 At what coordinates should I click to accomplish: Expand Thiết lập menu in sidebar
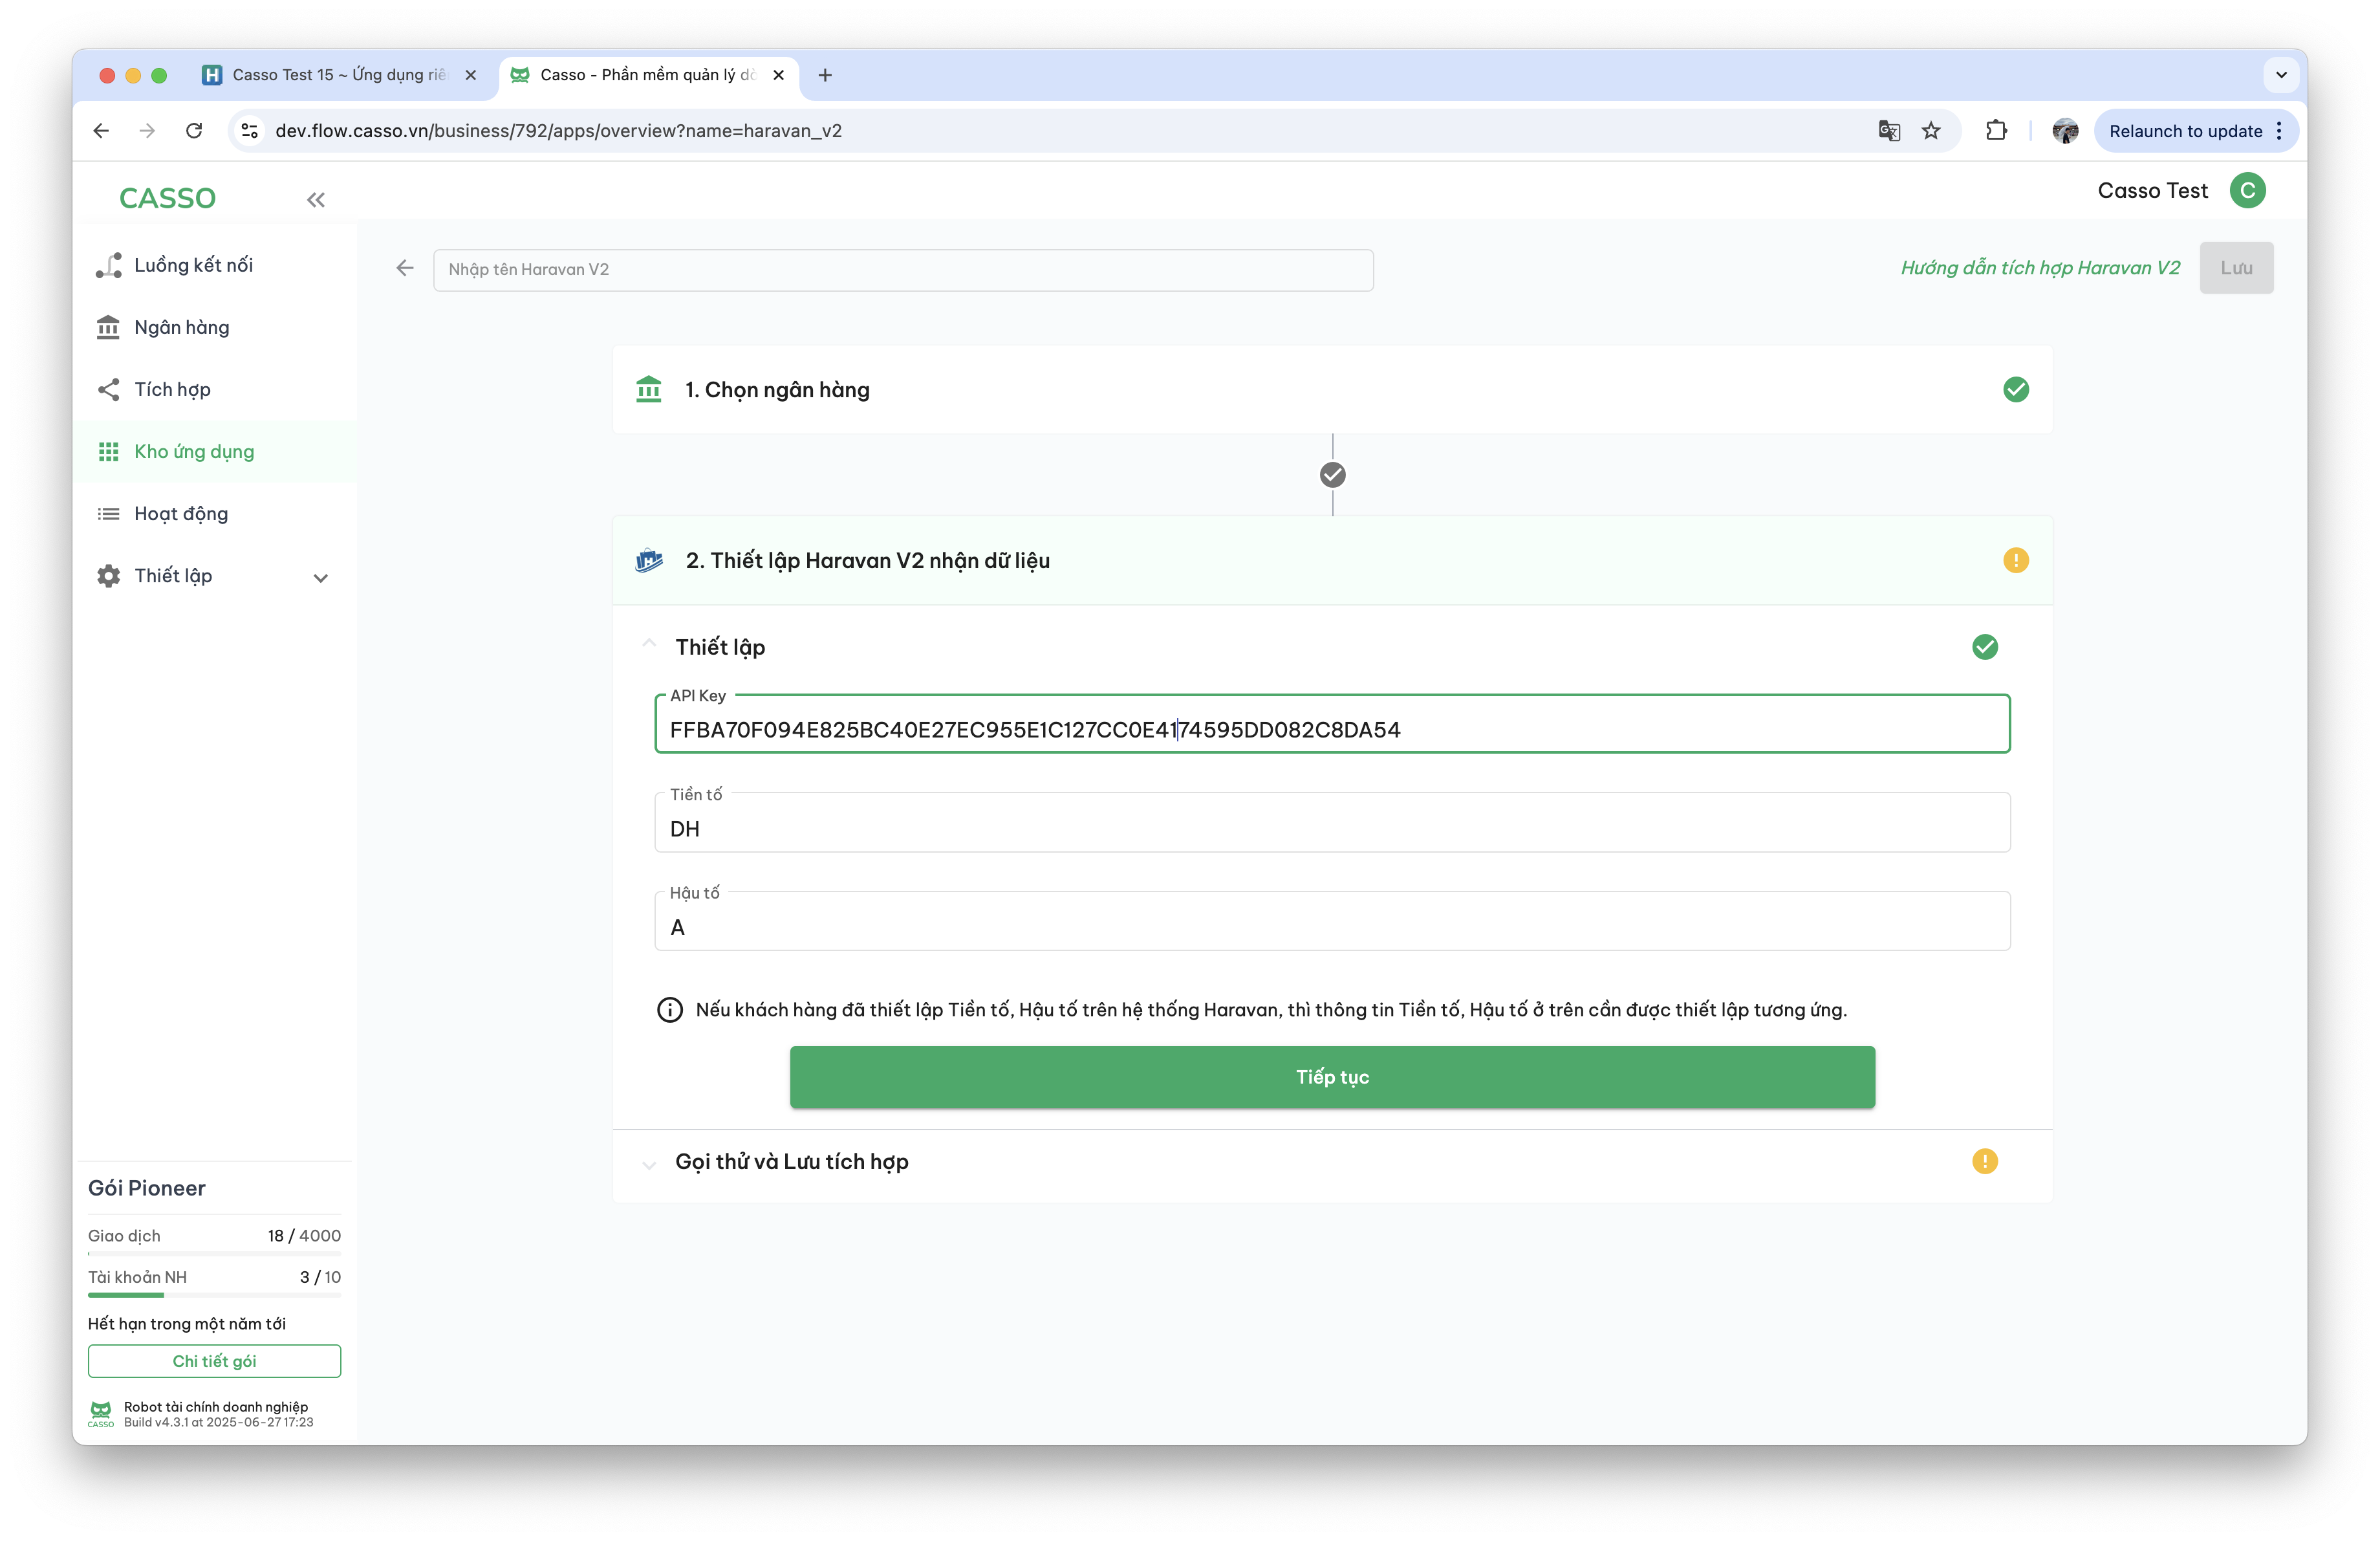(x=320, y=577)
